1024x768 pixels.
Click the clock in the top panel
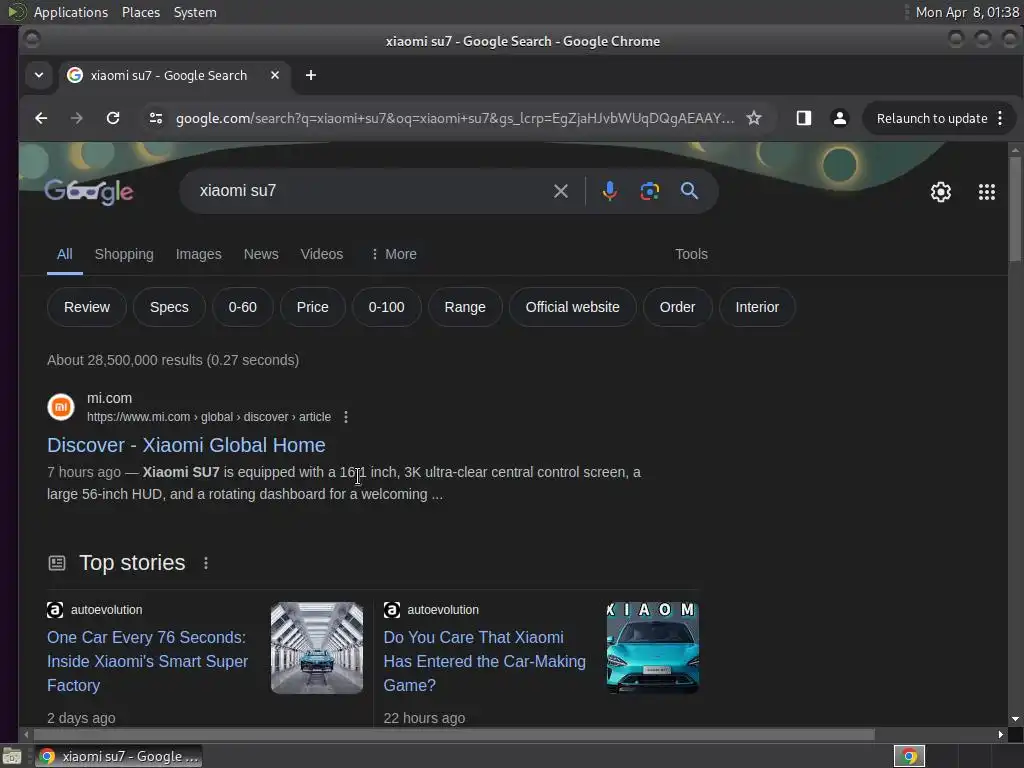(x=967, y=12)
